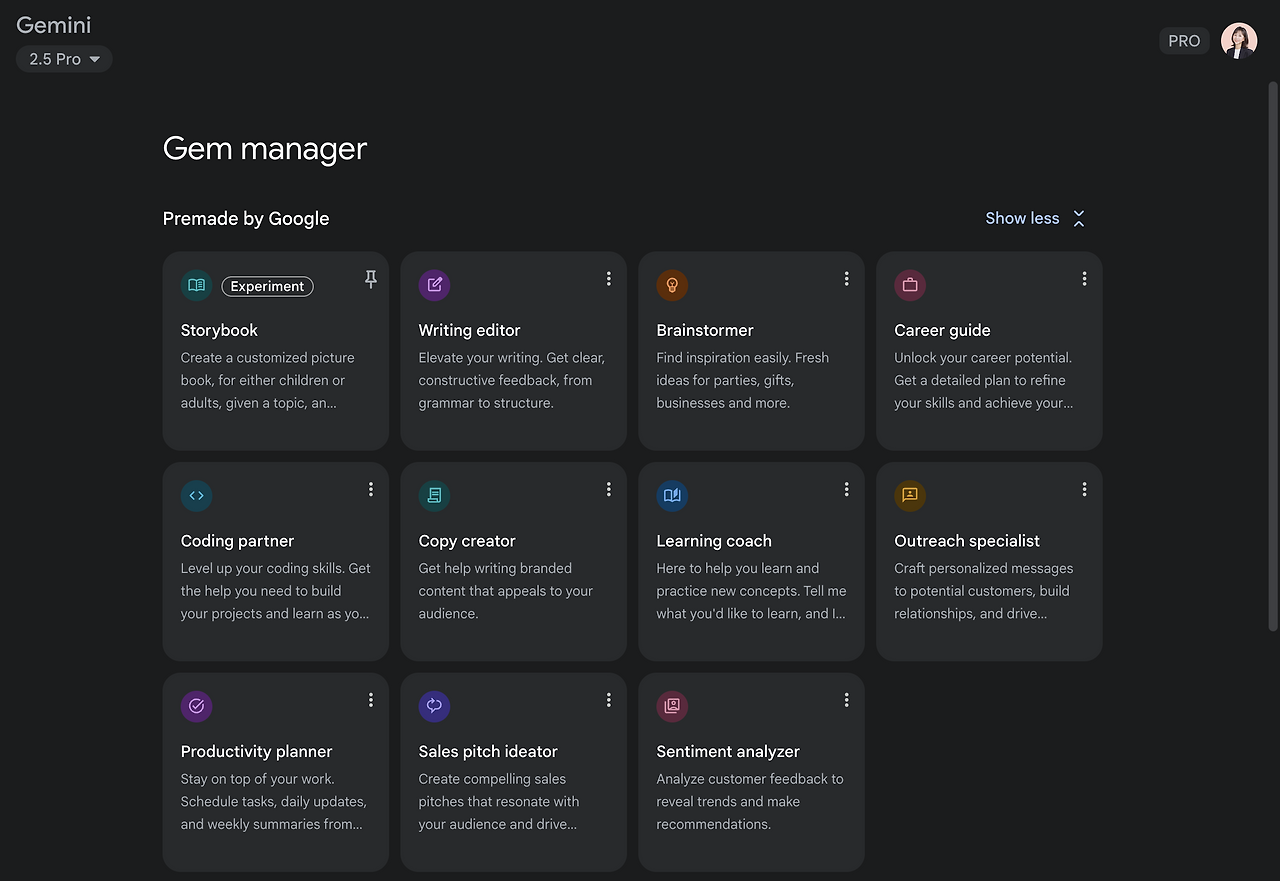This screenshot has height=881, width=1280.
Task: Collapse premade gems with Show less
Action: click(x=1035, y=218)
